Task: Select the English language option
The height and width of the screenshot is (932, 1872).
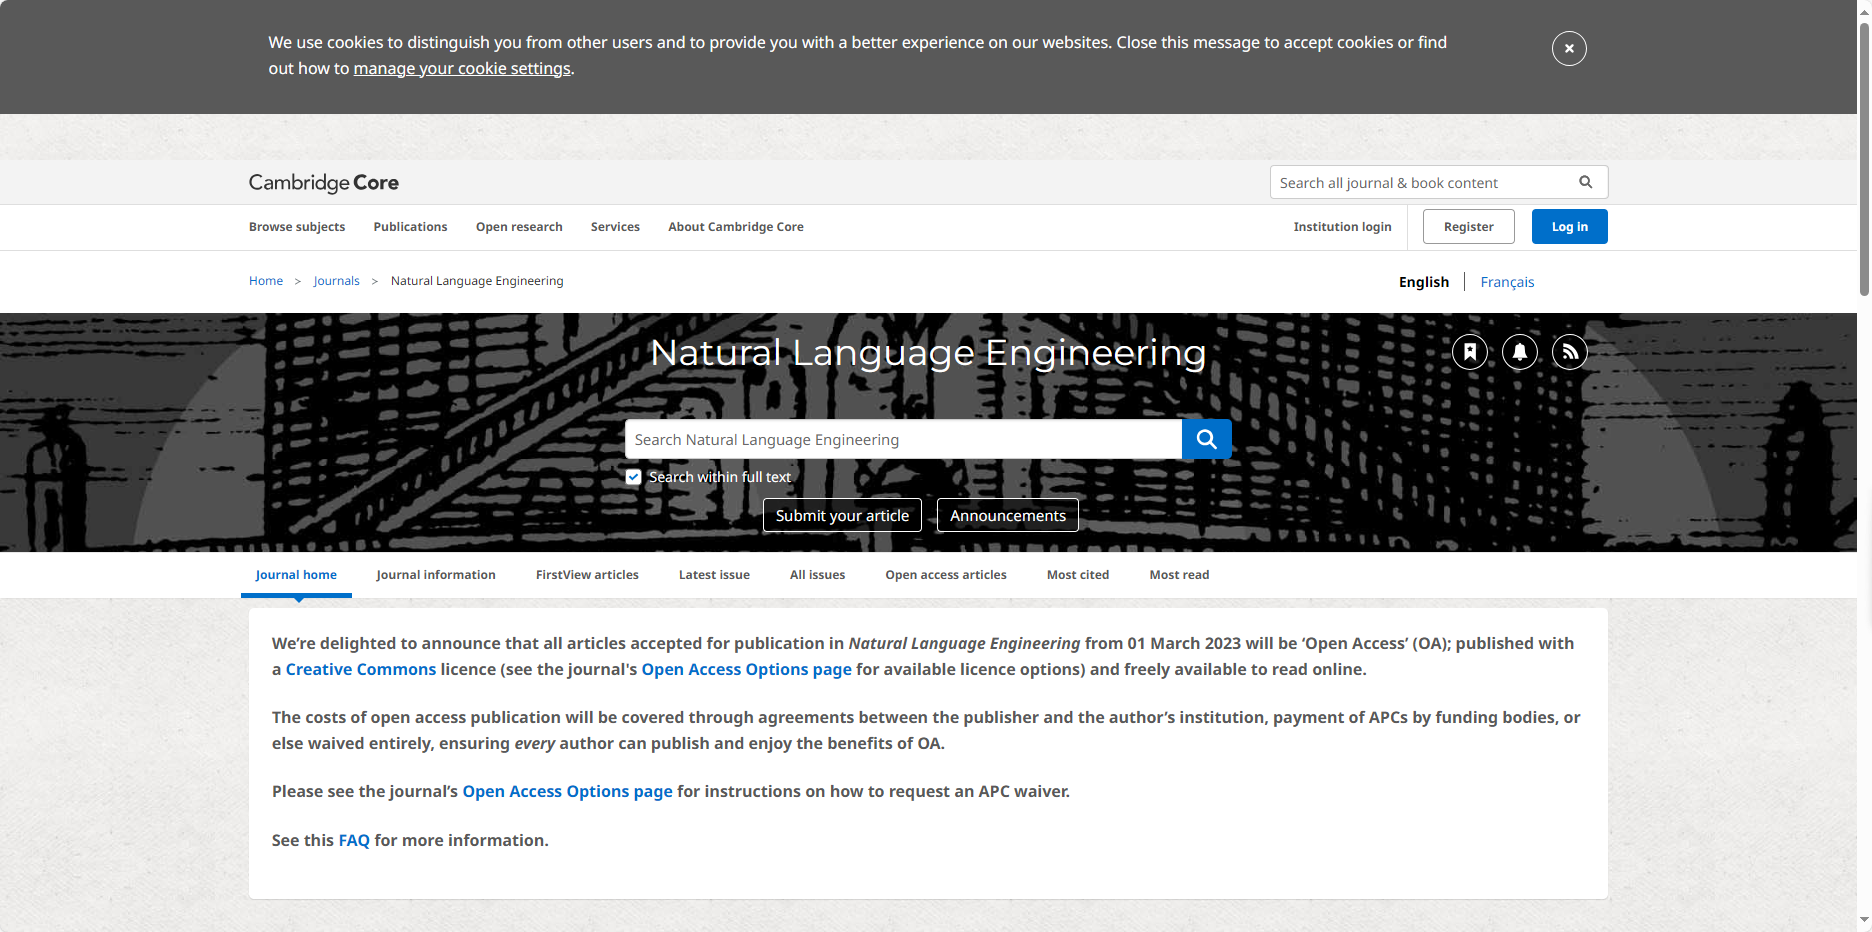Action: click(x=1424, y=282)
